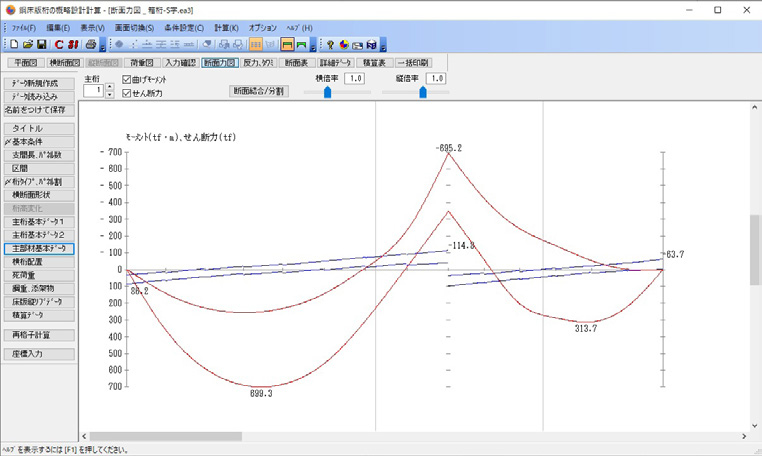This screenshot has height=456, width=762.
Task: Click the タイトル sidebar button
Action: (x=39, y=128)
